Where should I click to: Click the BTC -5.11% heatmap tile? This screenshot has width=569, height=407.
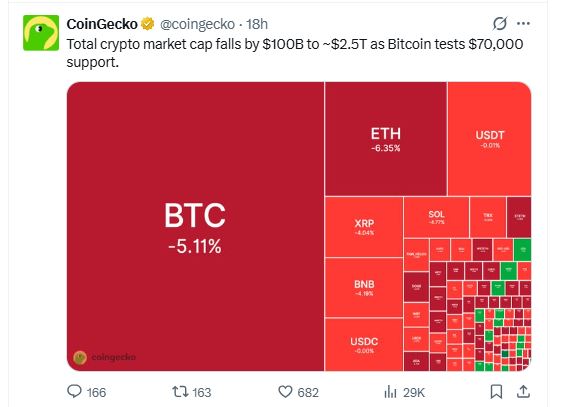(x=196, y=226)
